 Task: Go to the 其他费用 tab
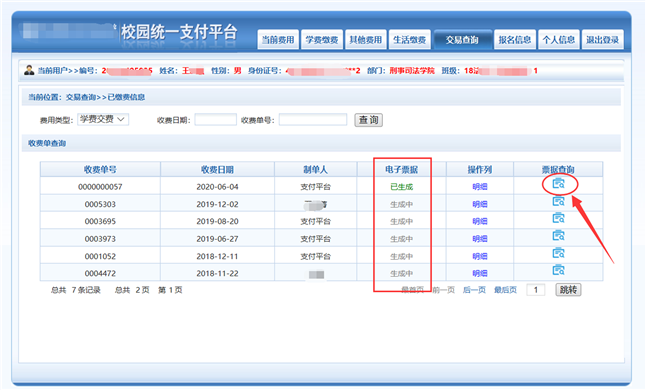pos(366,40)
